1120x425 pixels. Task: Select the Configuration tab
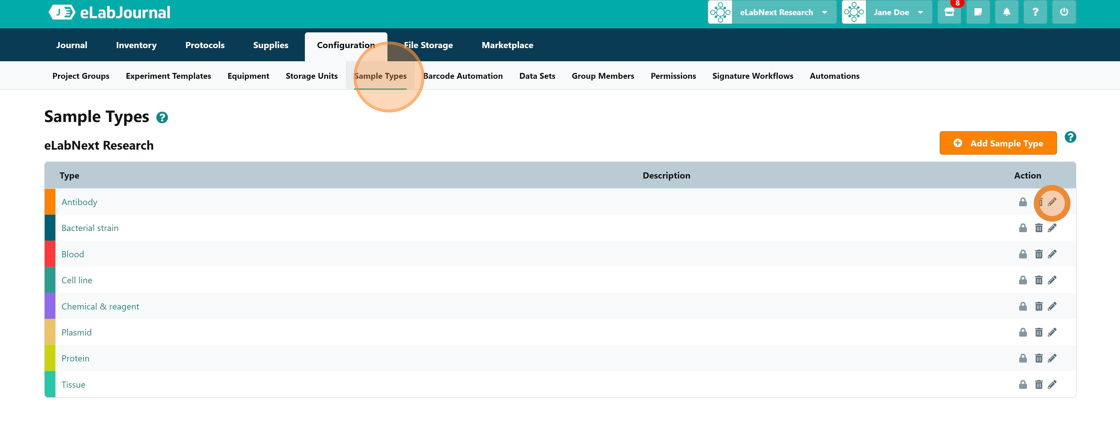pos(346,45)
